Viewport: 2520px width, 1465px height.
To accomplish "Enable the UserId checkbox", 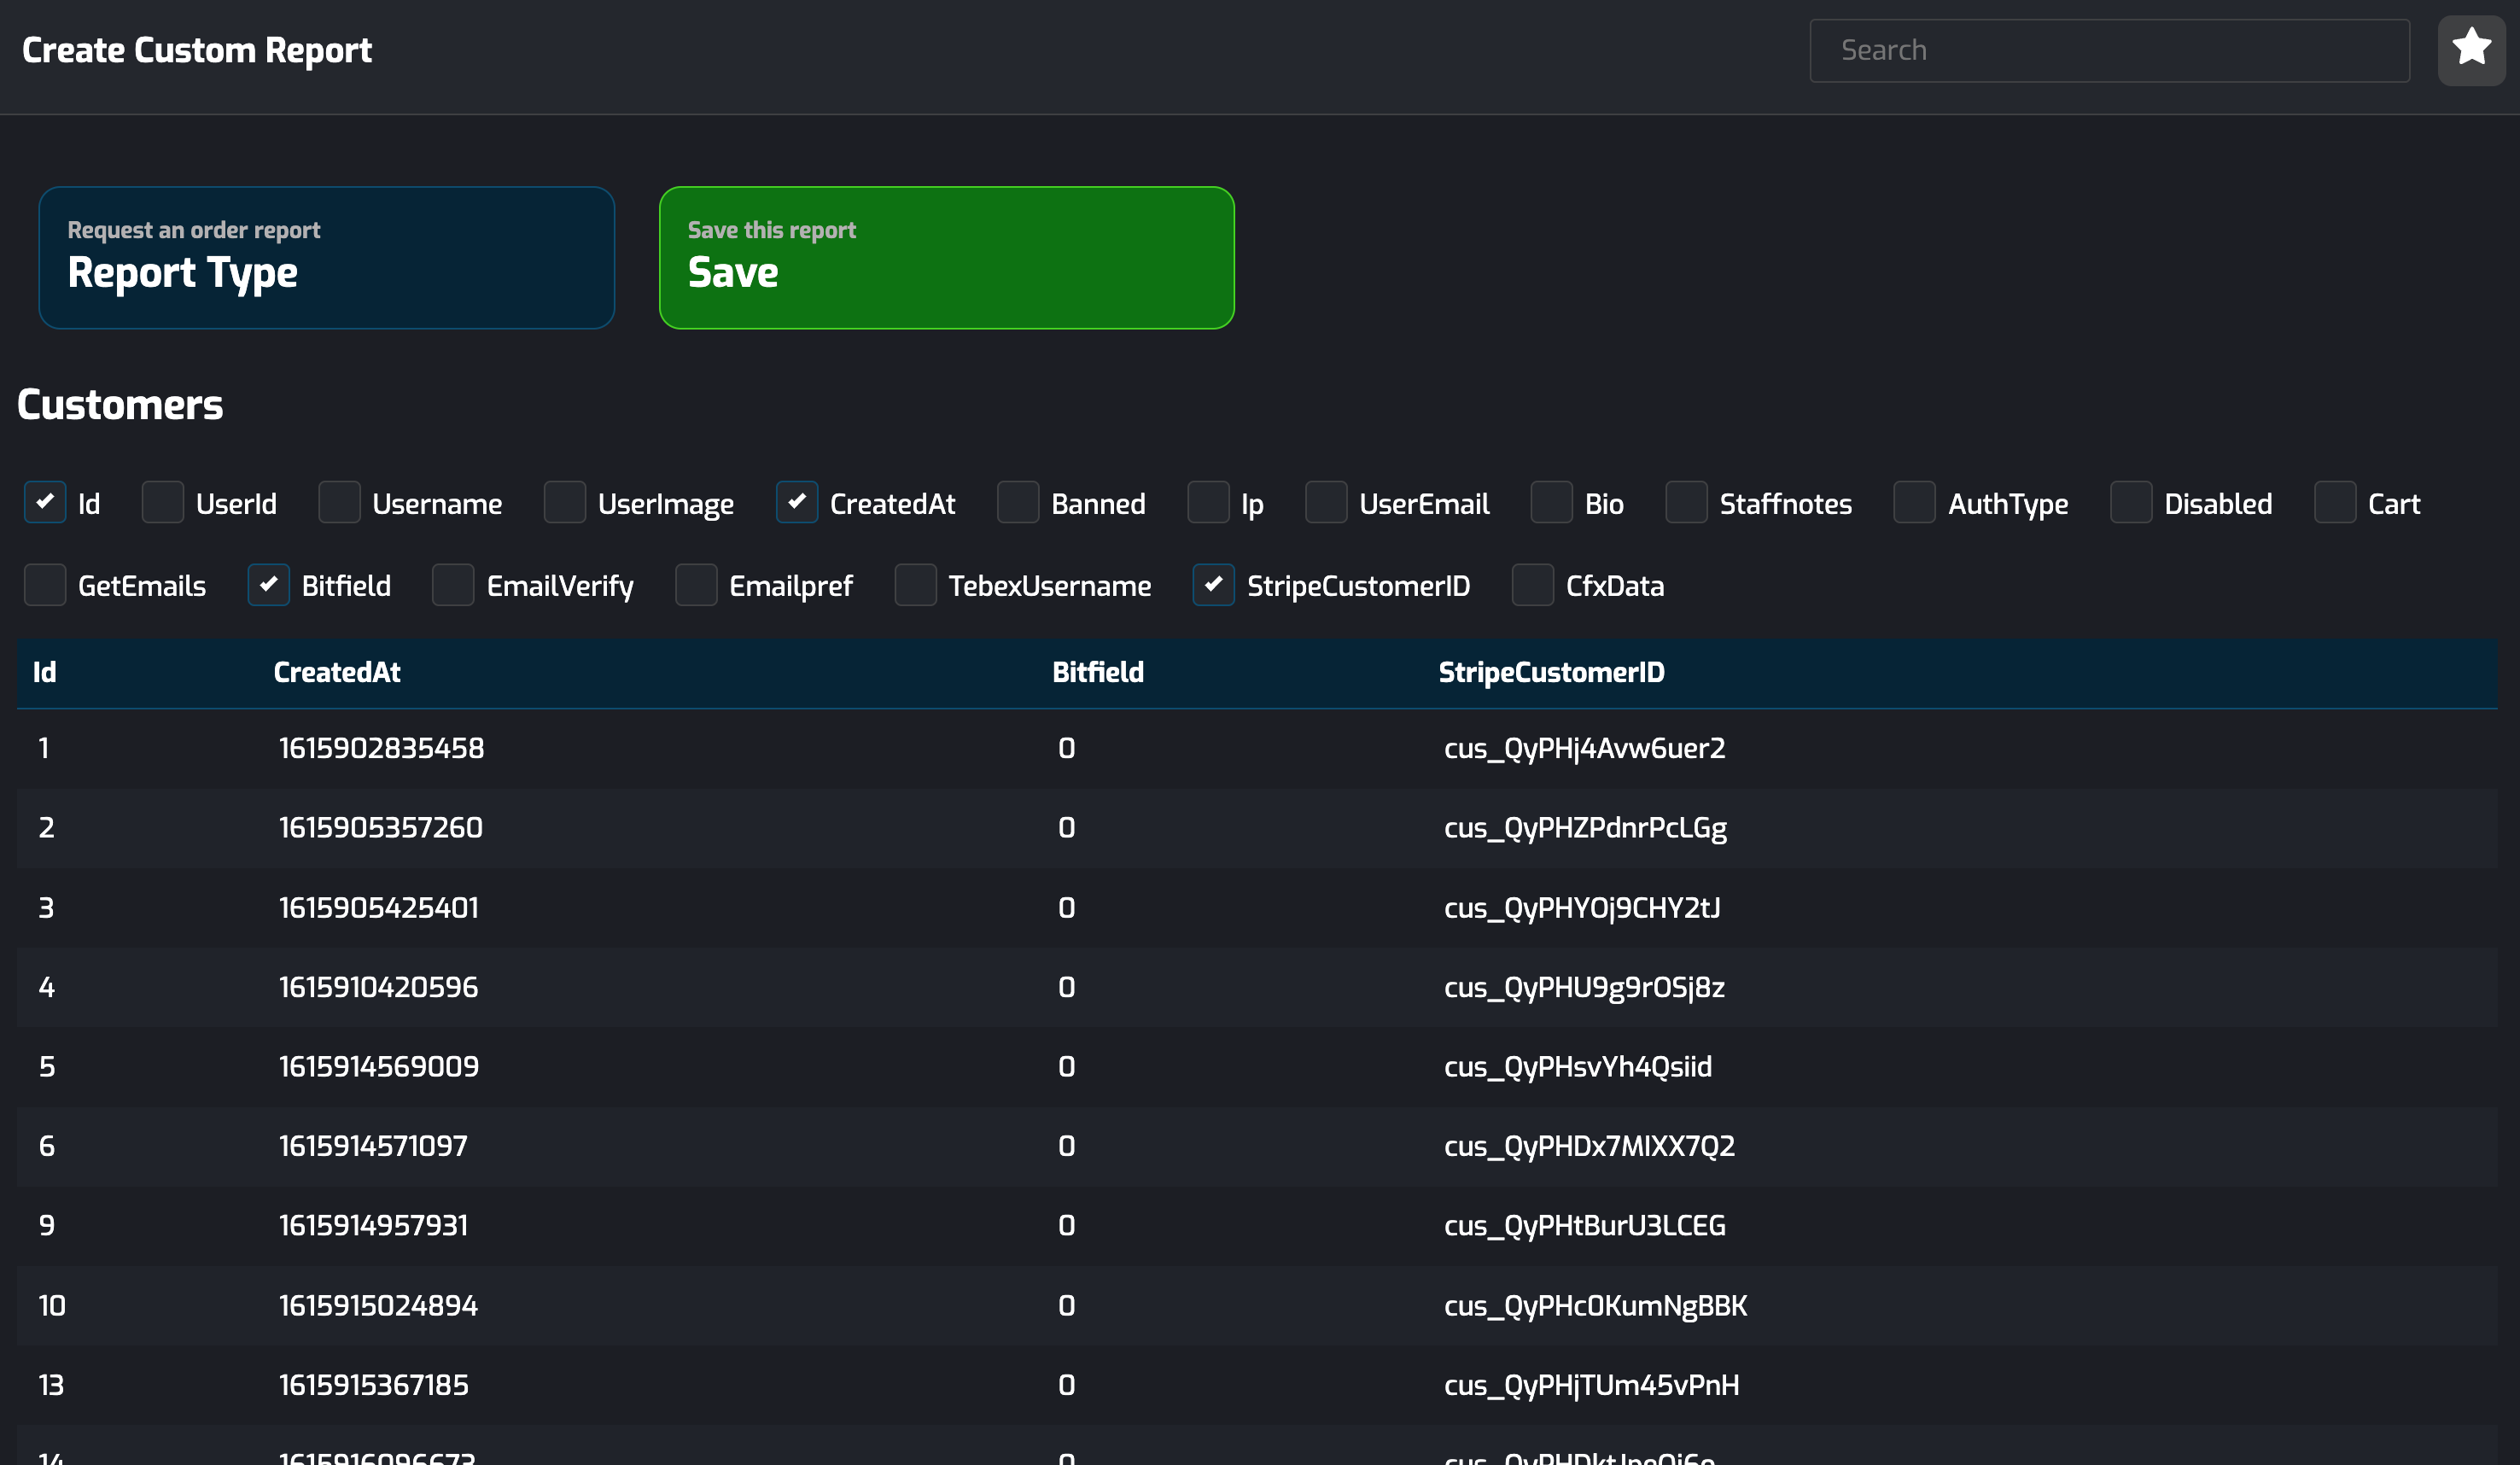I will pyautogui.click(x=163, y=502).
